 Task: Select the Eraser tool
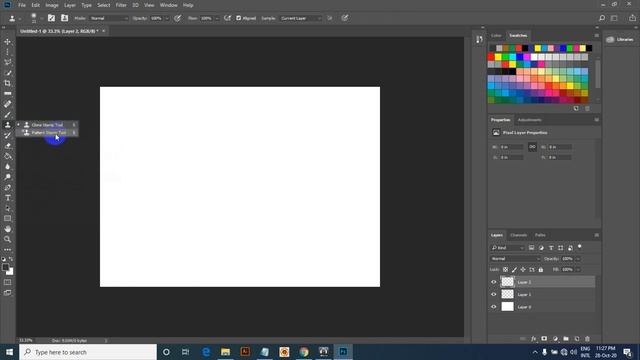click(7, 146)
